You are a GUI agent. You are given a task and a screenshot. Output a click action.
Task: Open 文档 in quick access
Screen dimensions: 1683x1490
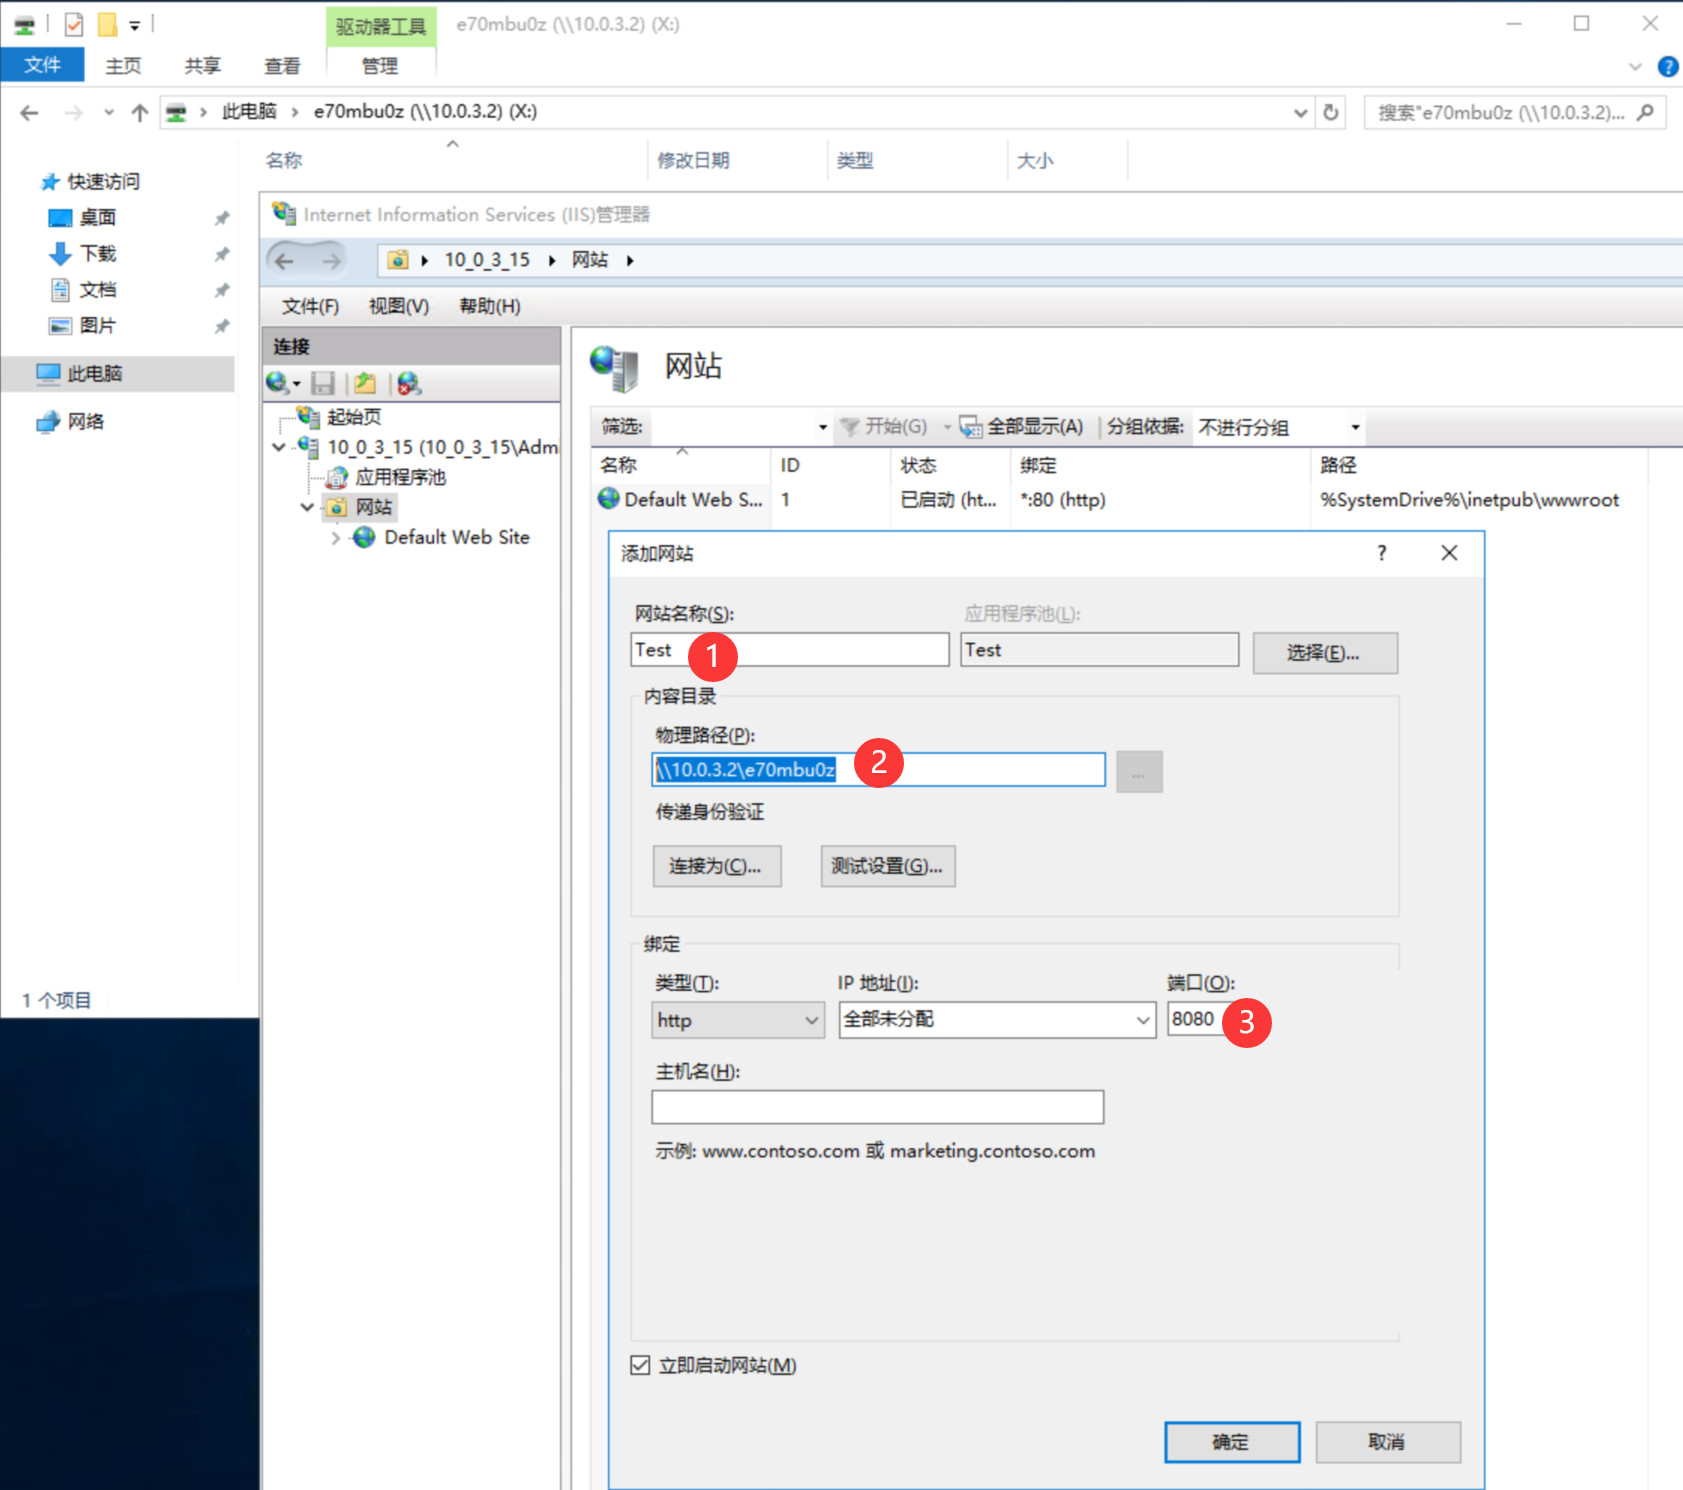click(98, 290)
